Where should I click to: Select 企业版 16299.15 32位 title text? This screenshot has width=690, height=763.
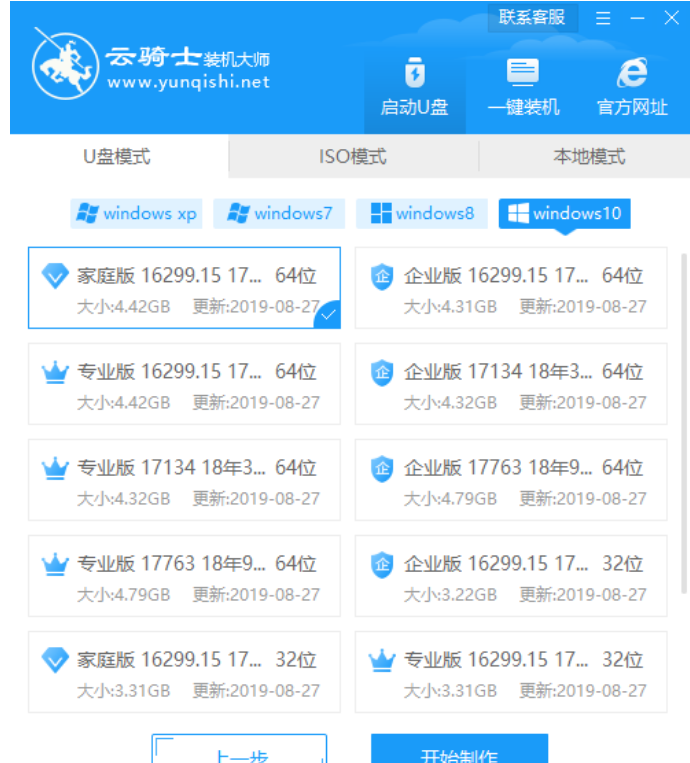pos(524,564)
